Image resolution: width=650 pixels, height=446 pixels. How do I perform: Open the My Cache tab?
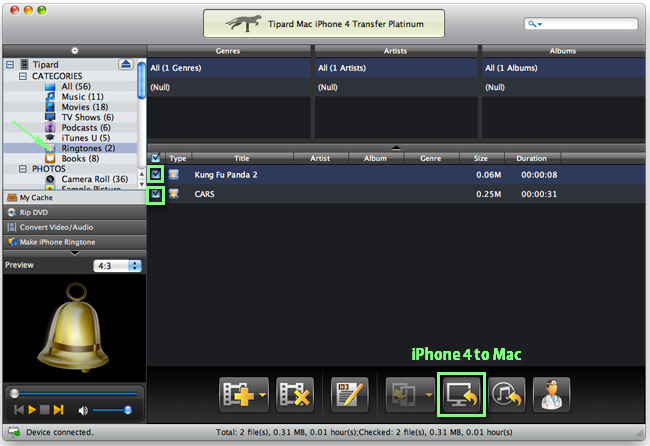pos(75,198)
